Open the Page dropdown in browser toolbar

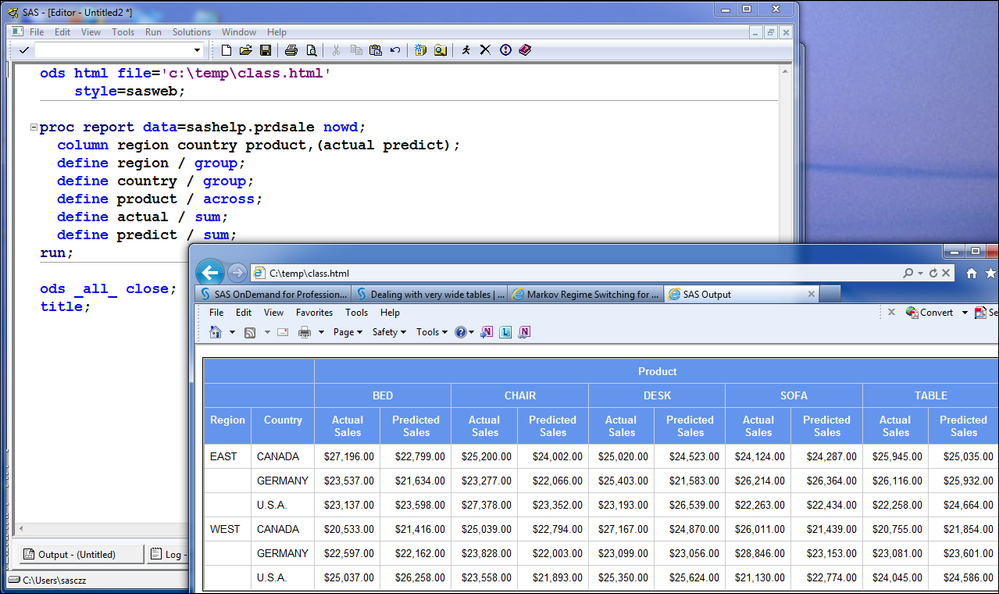(x=347, y=332)
